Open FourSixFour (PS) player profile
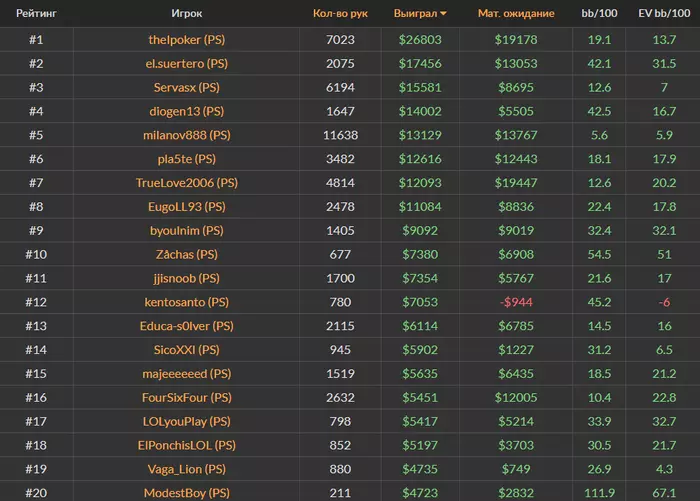 point(186,397)
